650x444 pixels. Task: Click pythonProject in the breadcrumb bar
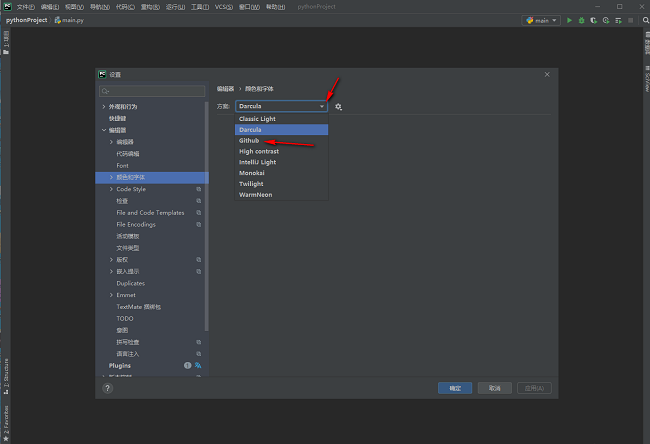[27, 20]
